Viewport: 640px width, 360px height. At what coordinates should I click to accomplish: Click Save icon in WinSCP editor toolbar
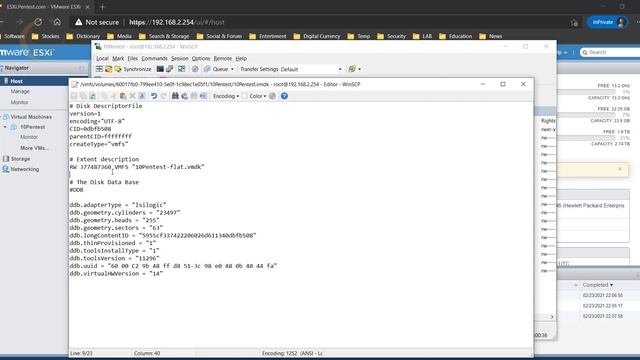click(x=74, y=96)
